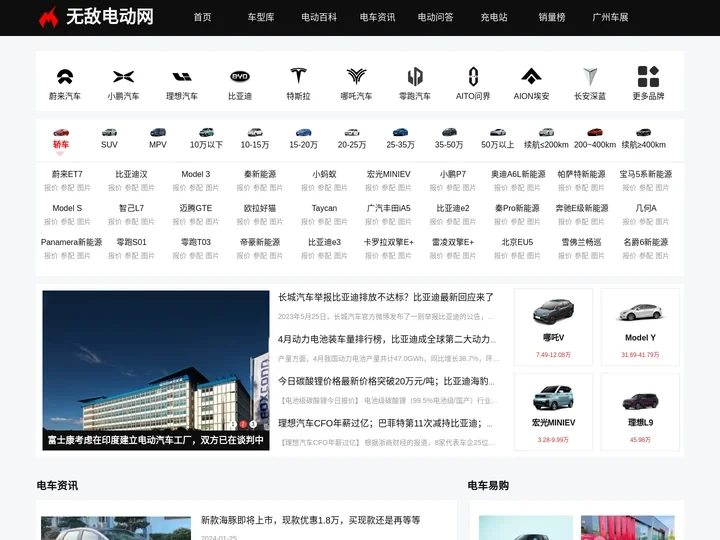Open the 比亚迪汉 model link

[x=131, y=174]
